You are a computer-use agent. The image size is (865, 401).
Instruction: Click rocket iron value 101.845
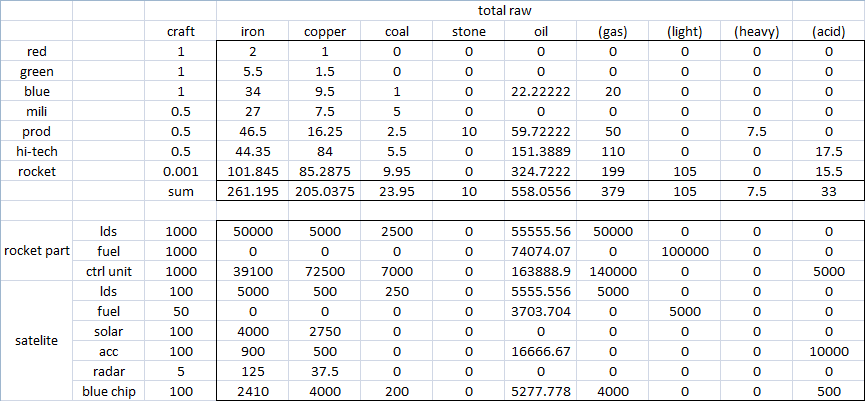pyautogui.click(x=253, y=171)
